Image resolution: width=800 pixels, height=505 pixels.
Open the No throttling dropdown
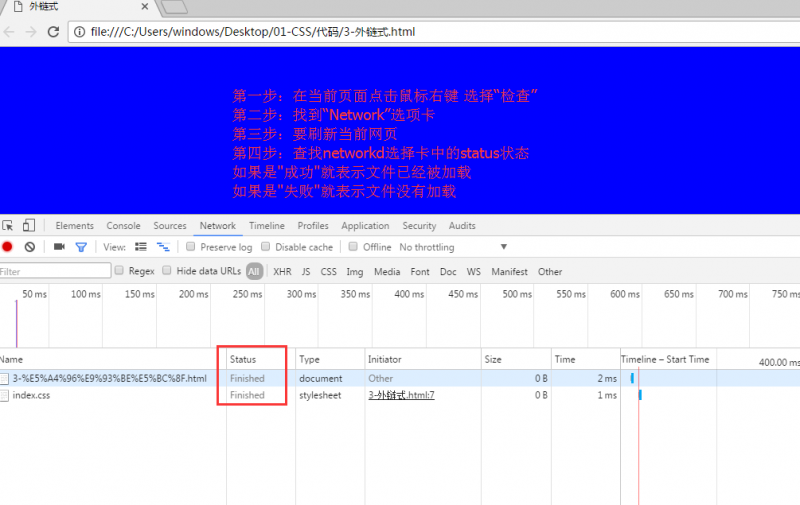coord(453,247)
